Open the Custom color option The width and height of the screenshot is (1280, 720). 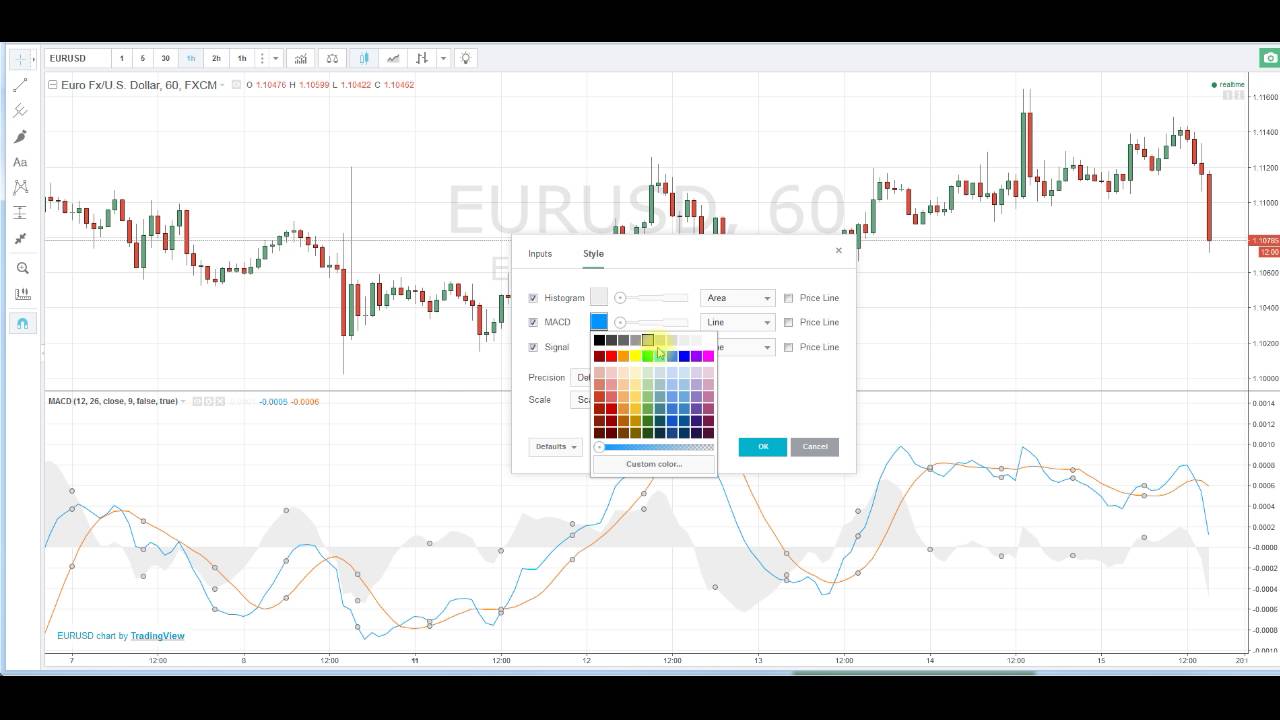[x=654, y=464]
